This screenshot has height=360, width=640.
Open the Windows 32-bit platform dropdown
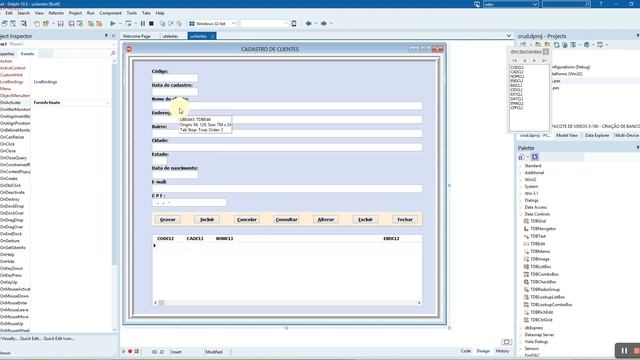234,24
